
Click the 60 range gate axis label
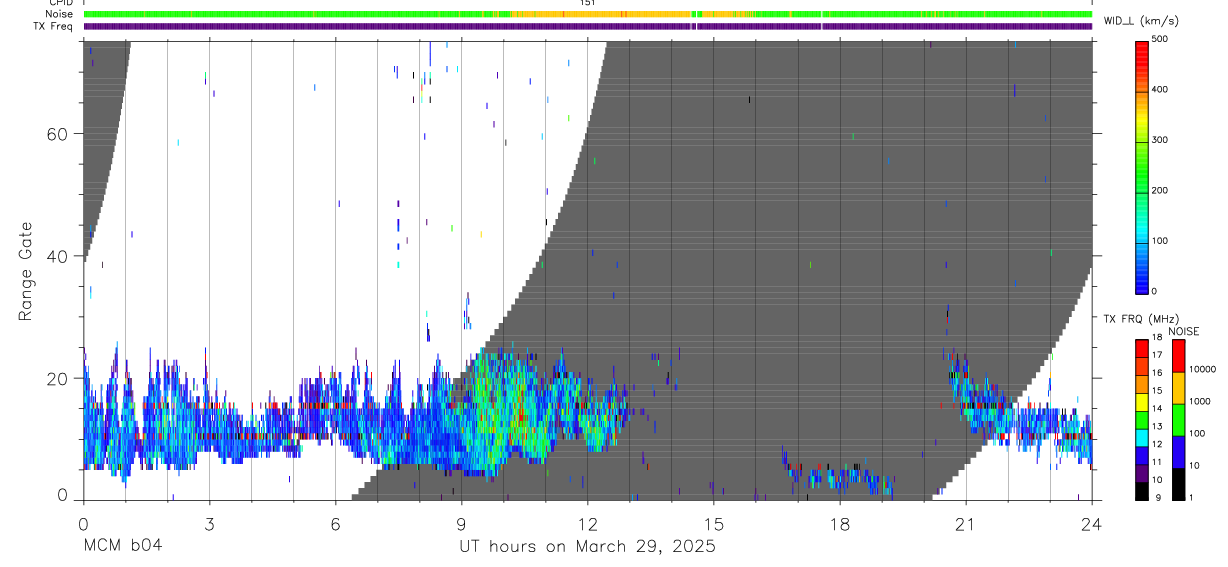(59, 134)
